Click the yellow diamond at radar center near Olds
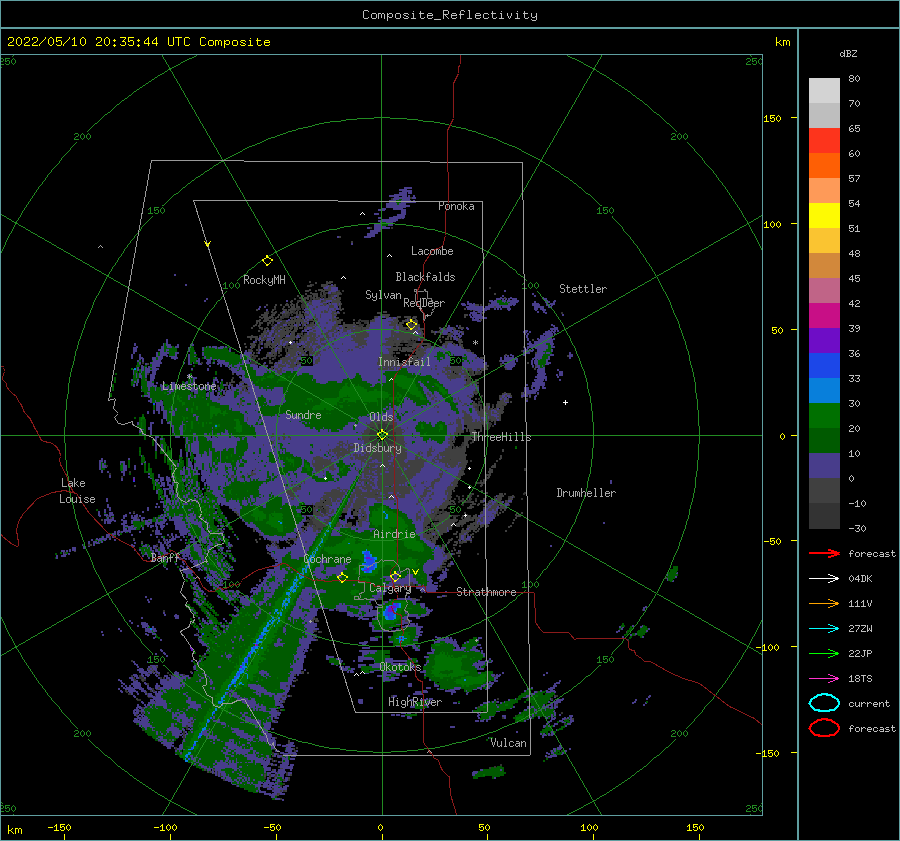The width and height of the screenshot is (900, 841). 382,435
